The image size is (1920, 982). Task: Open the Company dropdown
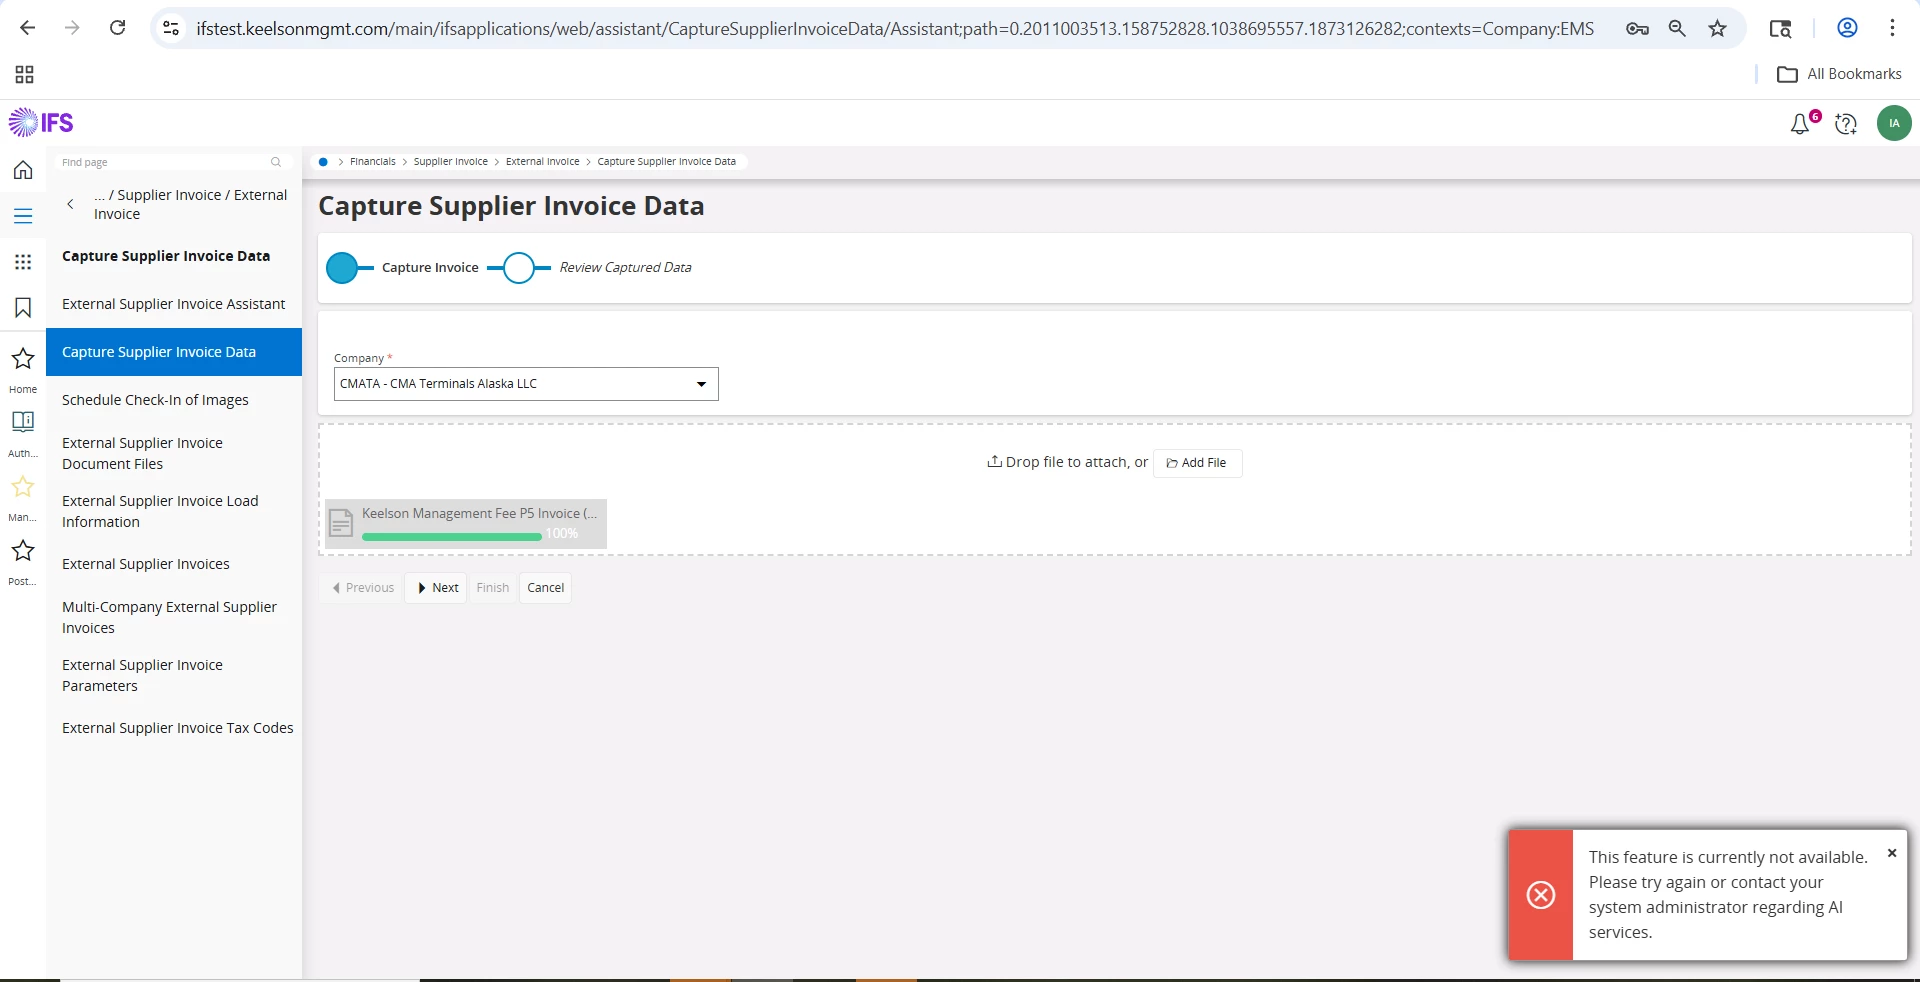pos(526,384)
